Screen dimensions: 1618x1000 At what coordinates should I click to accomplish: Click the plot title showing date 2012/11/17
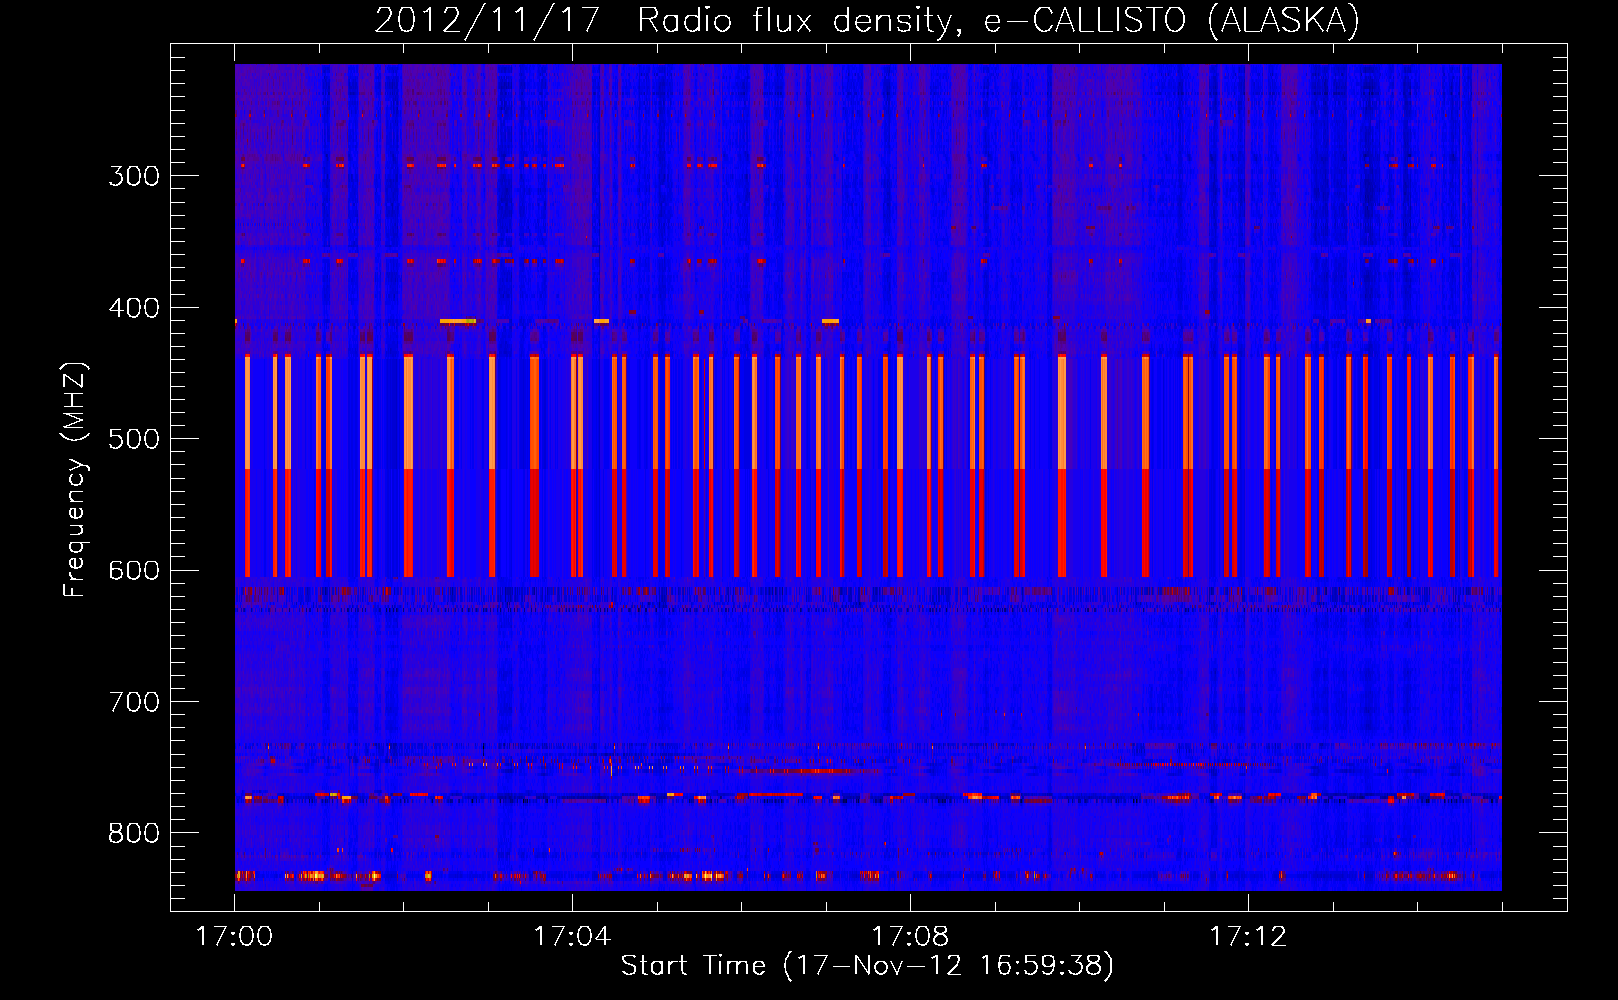867,20
